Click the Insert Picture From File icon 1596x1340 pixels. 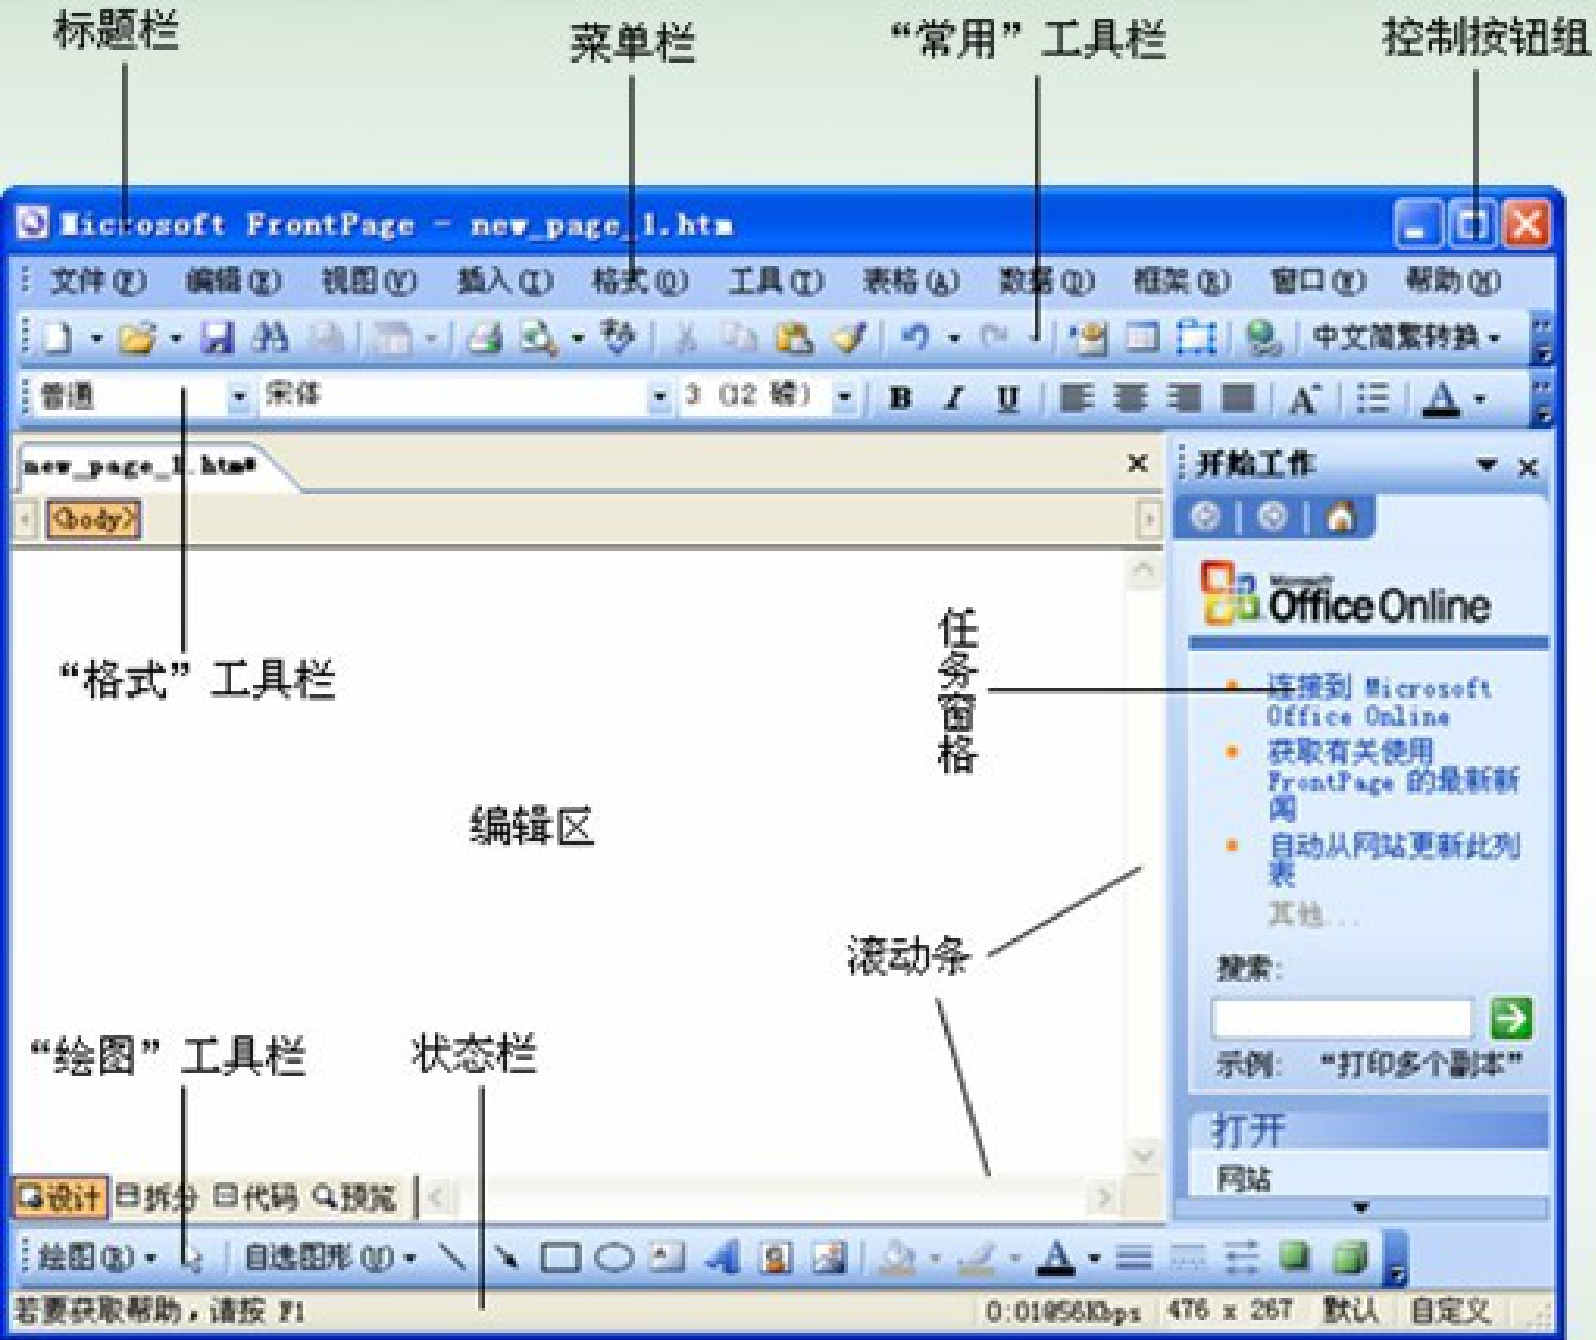click(829, 1257)
